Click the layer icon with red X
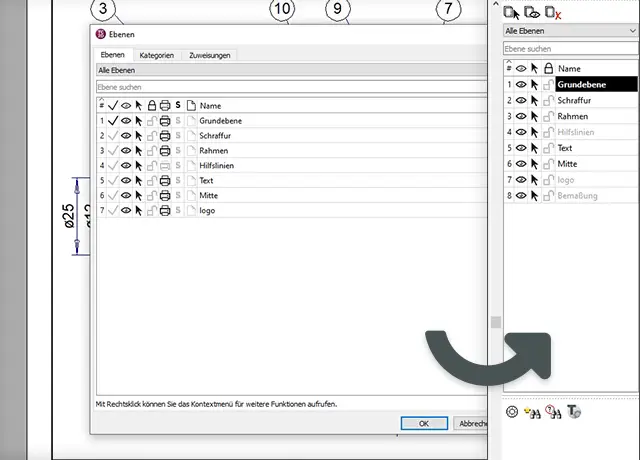640x460 pixels. pos(552,12)
